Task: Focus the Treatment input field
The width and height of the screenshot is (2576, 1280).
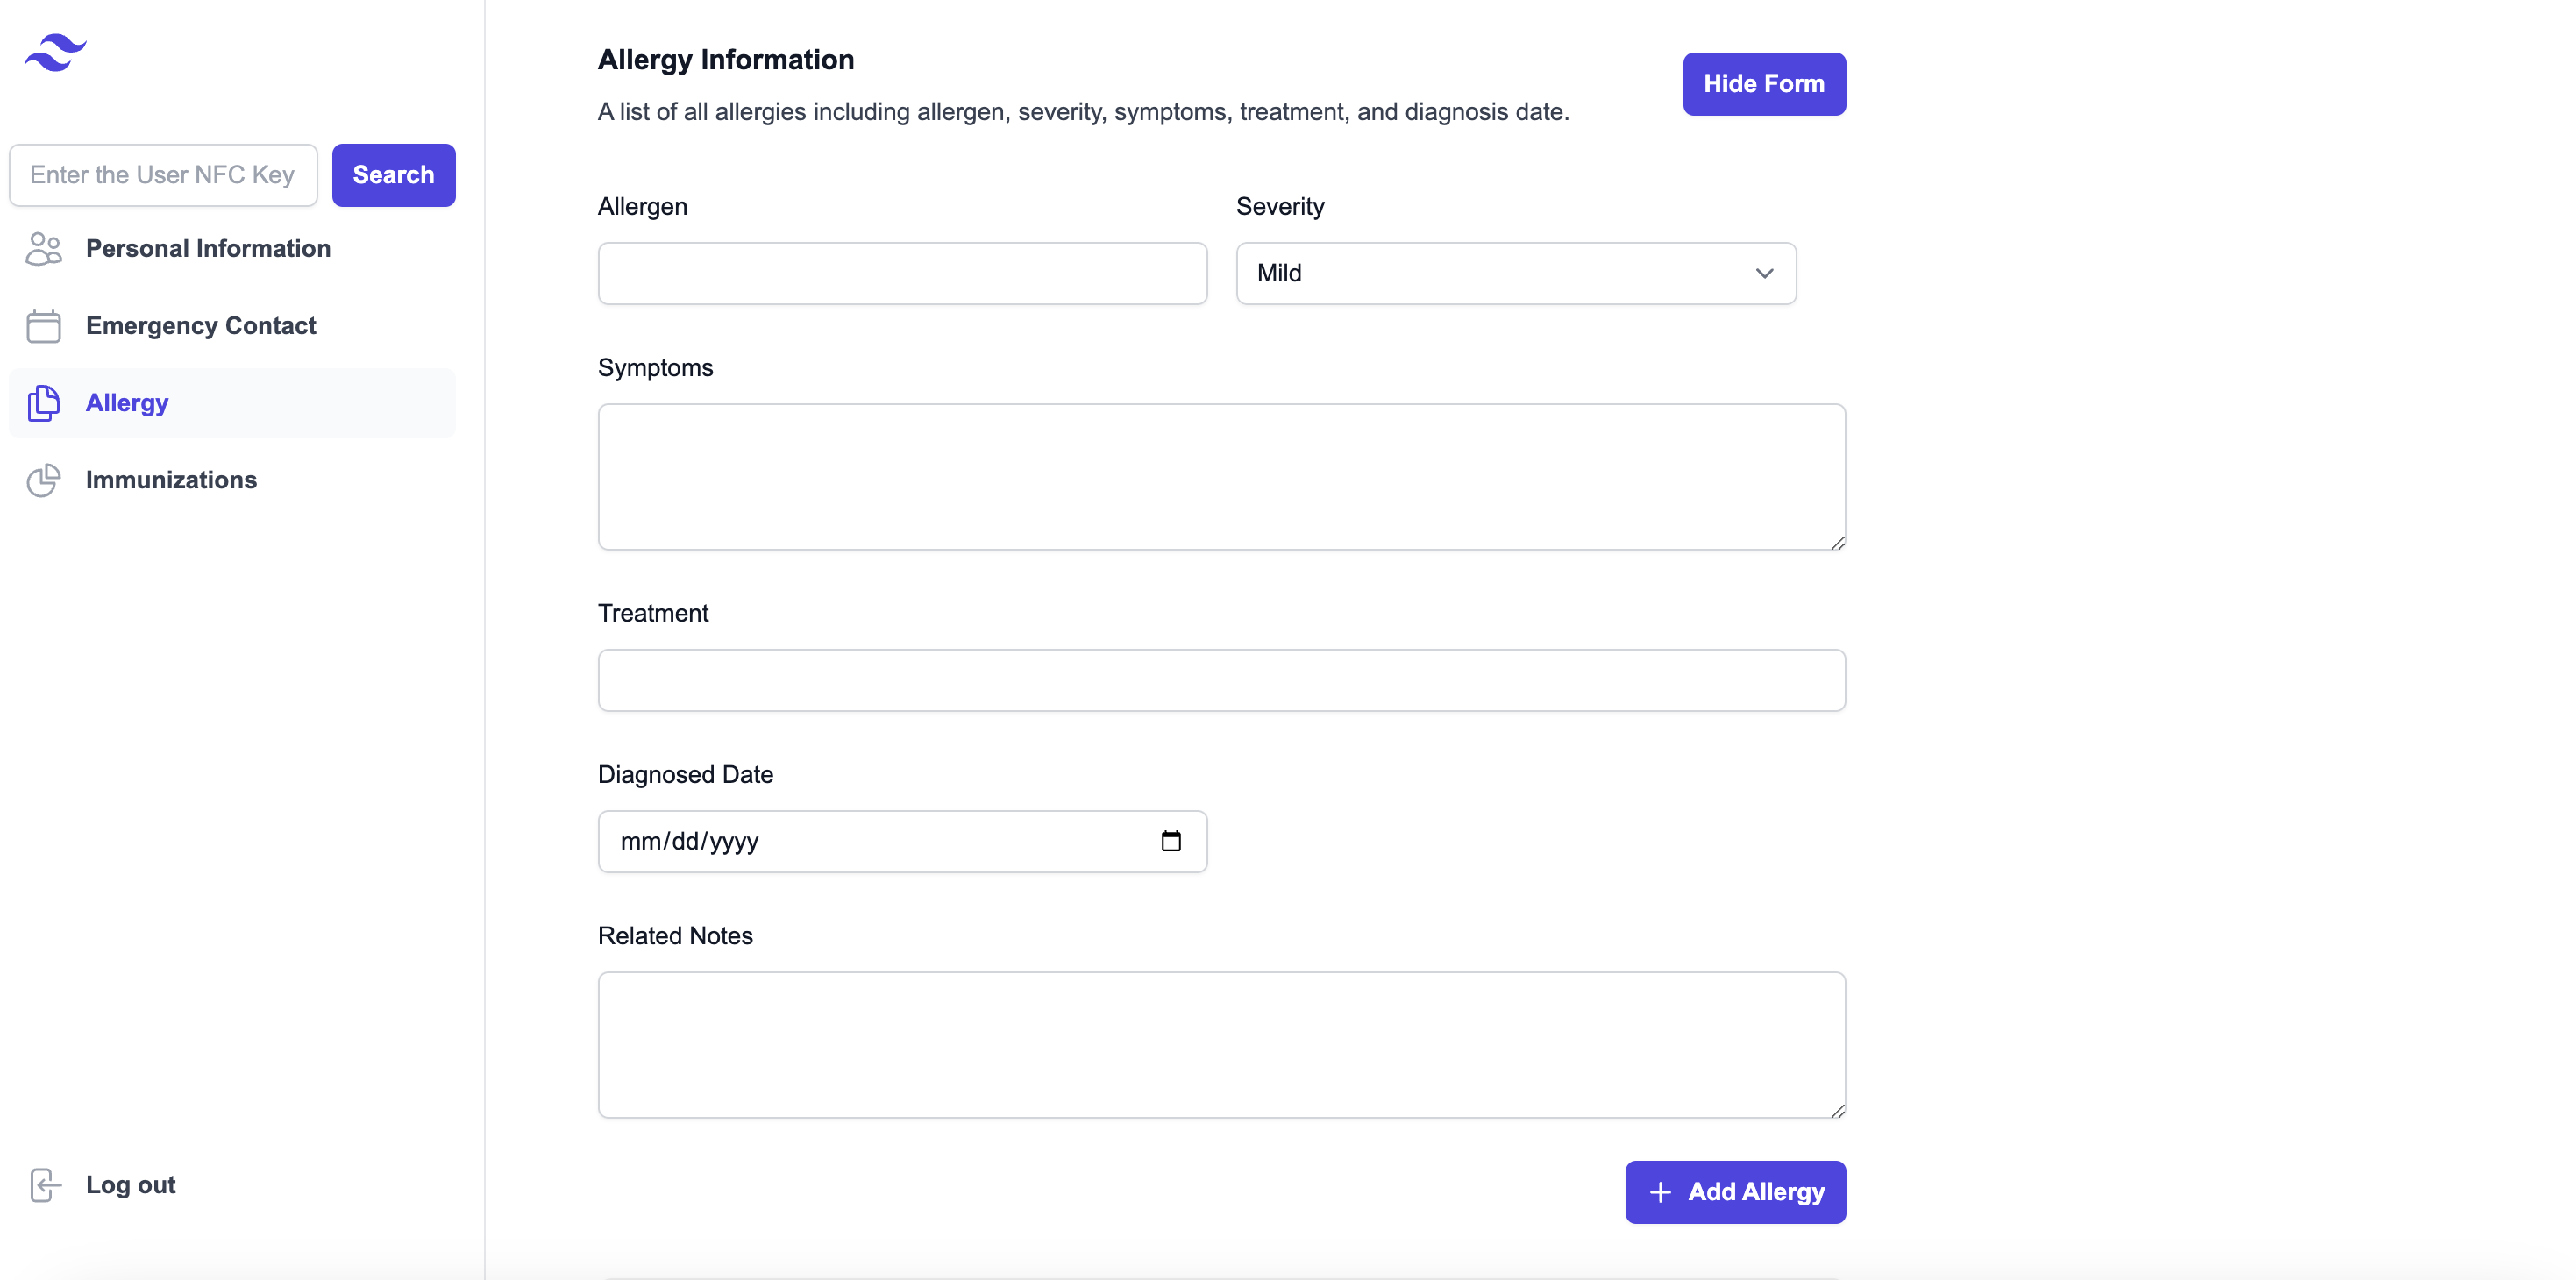Action: tap(1221, 680)
